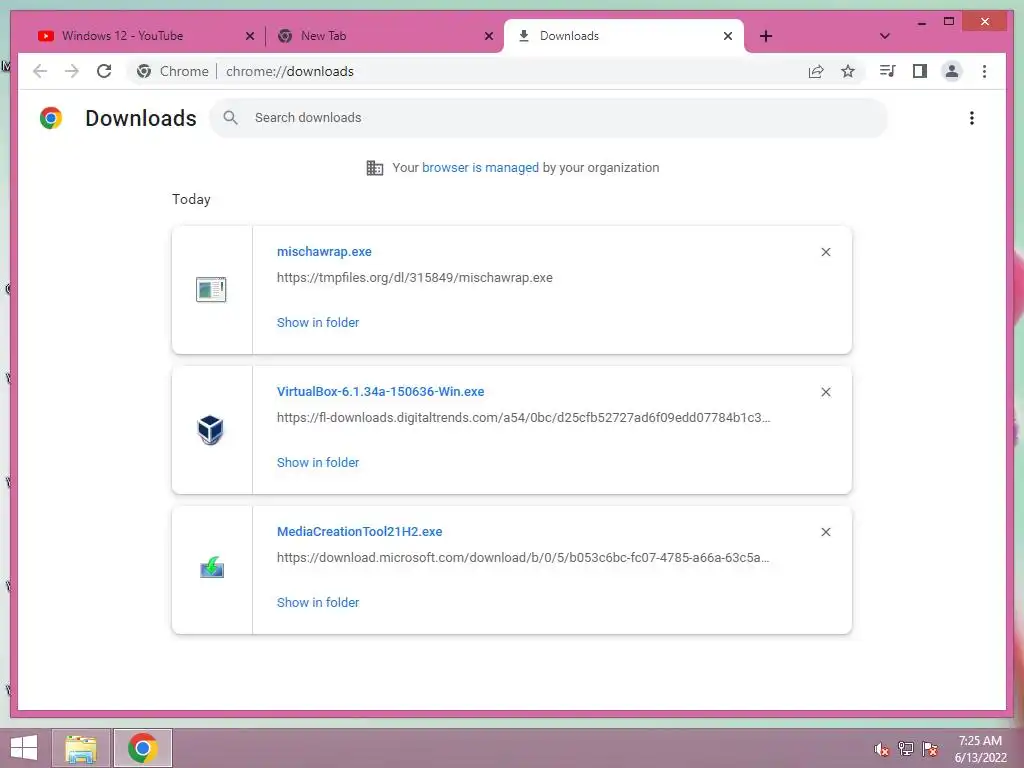Click the download.microsoft.com source URL
1024x768 pixels.
[522, 558]
